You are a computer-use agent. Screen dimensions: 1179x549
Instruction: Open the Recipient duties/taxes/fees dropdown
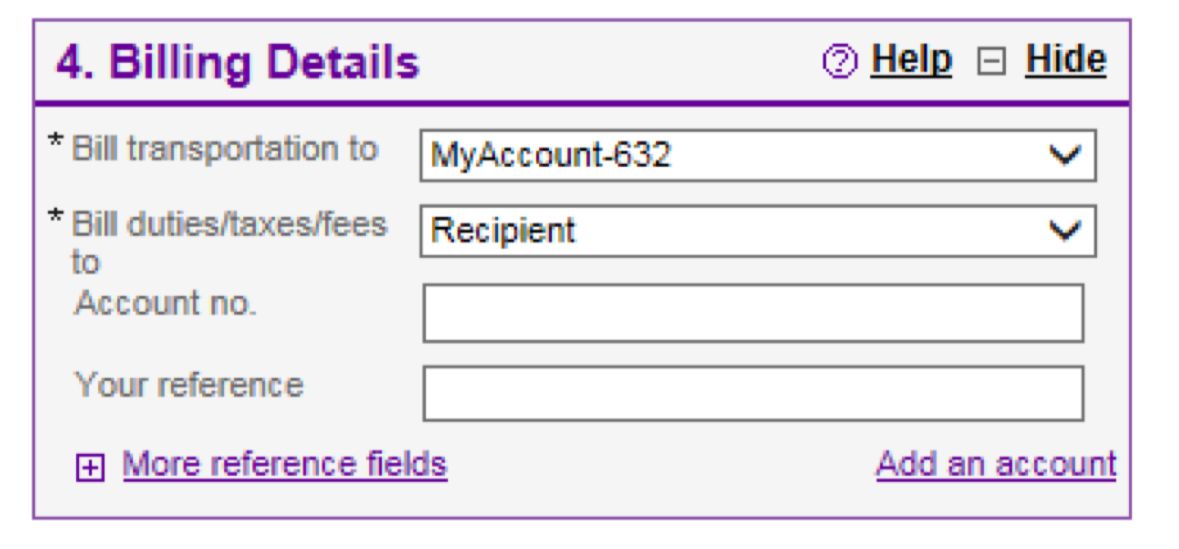point(740,231)
